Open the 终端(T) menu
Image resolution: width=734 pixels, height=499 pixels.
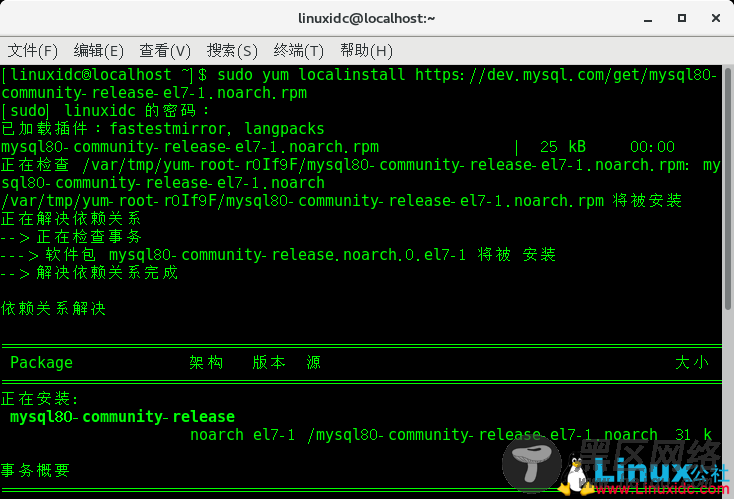point(299,51)
